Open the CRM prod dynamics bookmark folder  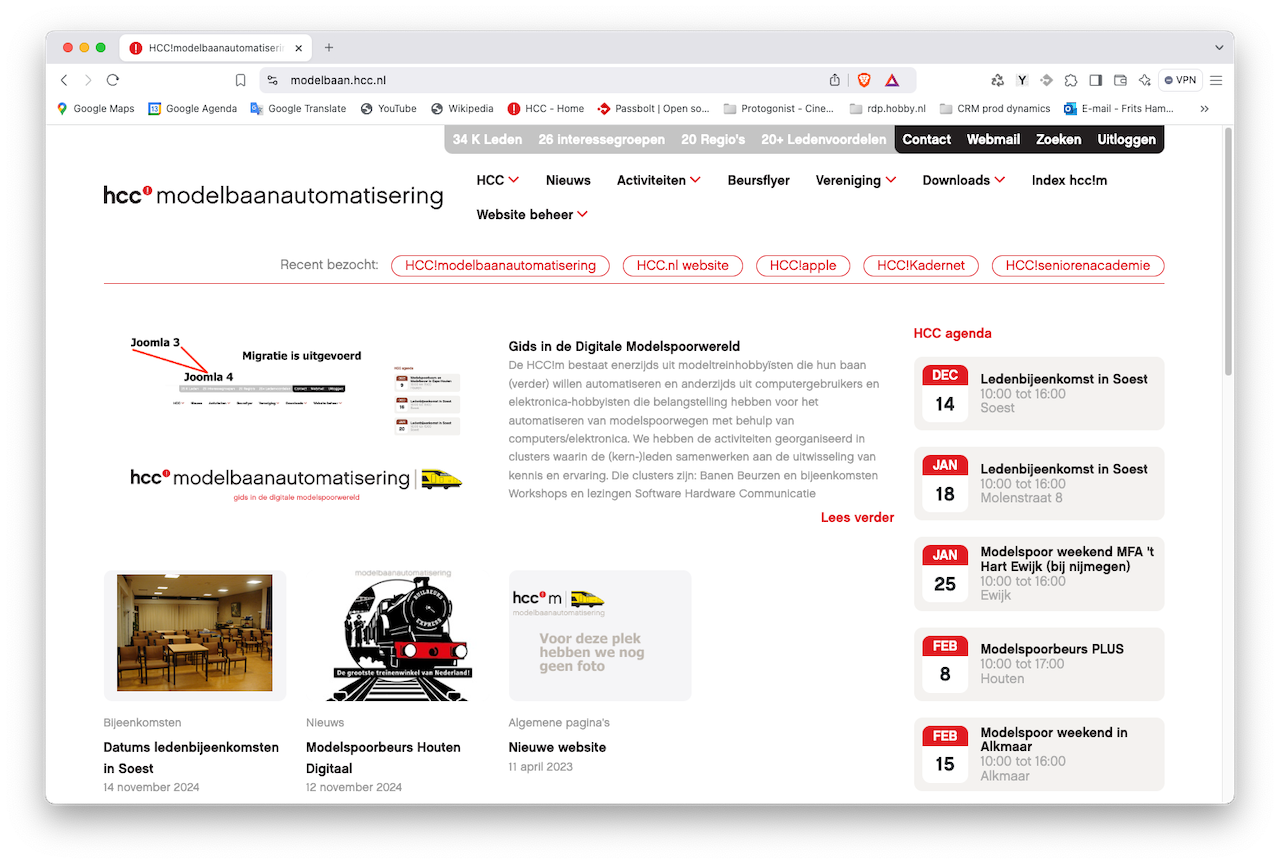995,108
